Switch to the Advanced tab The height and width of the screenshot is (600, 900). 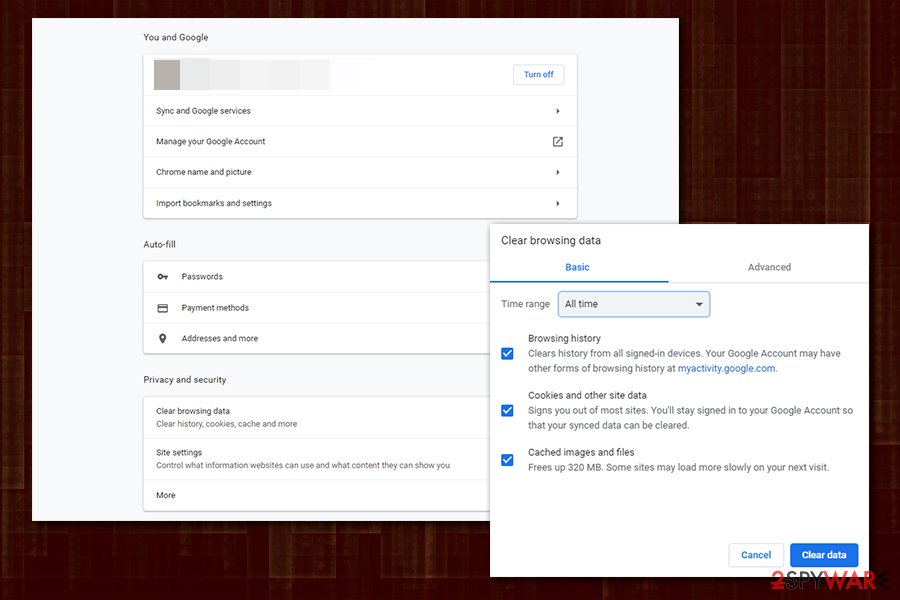pos(769,268)
